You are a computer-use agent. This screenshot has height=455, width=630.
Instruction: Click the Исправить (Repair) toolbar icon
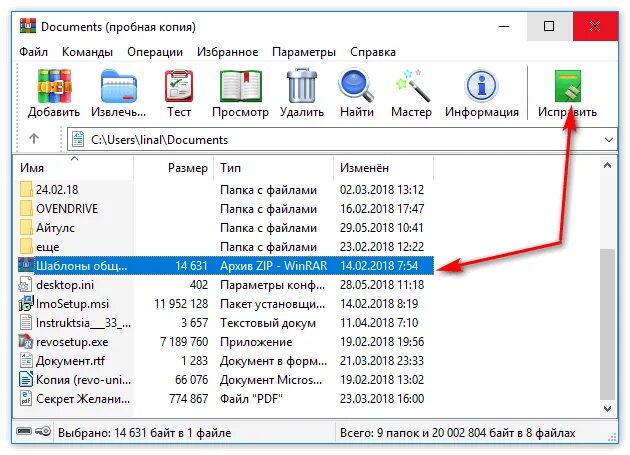click(567, 86)
